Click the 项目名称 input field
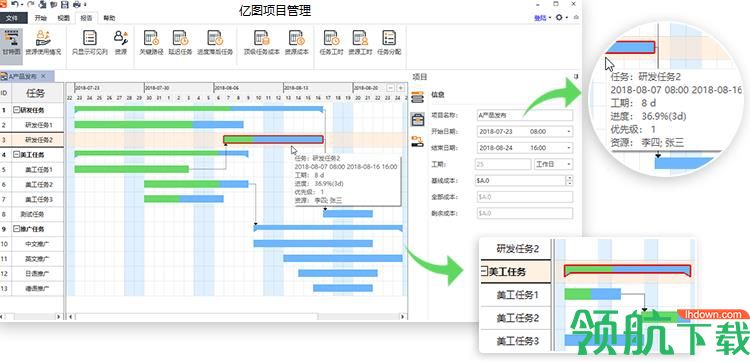The image size is (750, 362). (524, 115)
